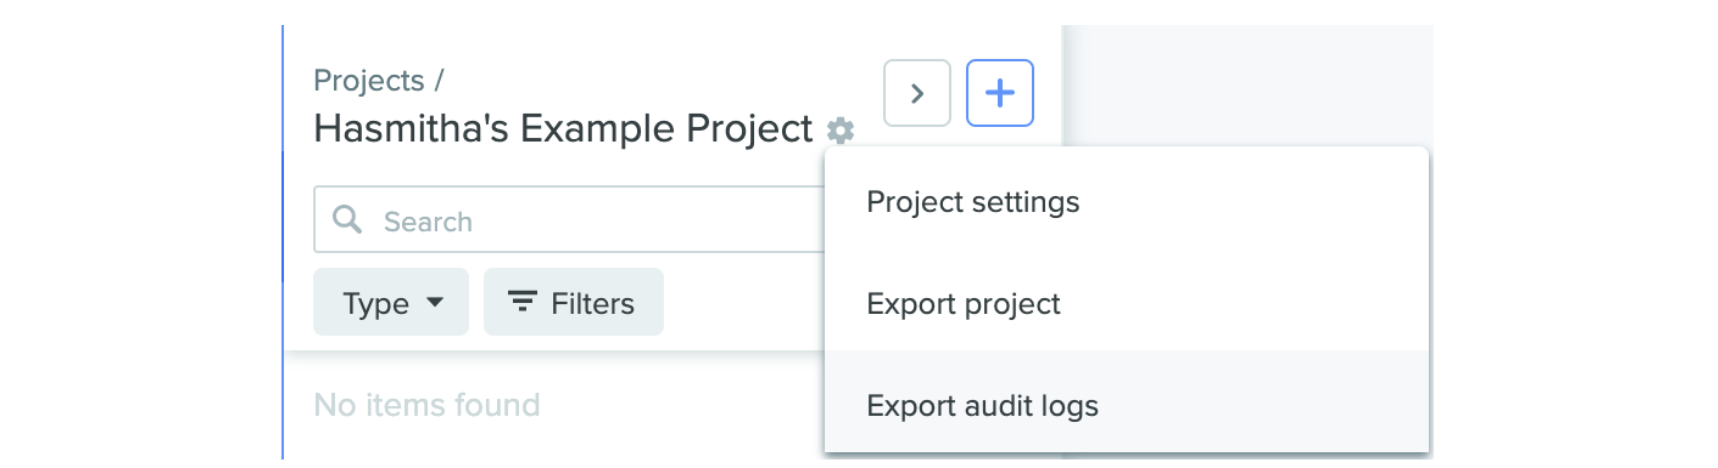Click the word Filters on the button
This screenshot has height=468, width=1718.
click(592, 303)
